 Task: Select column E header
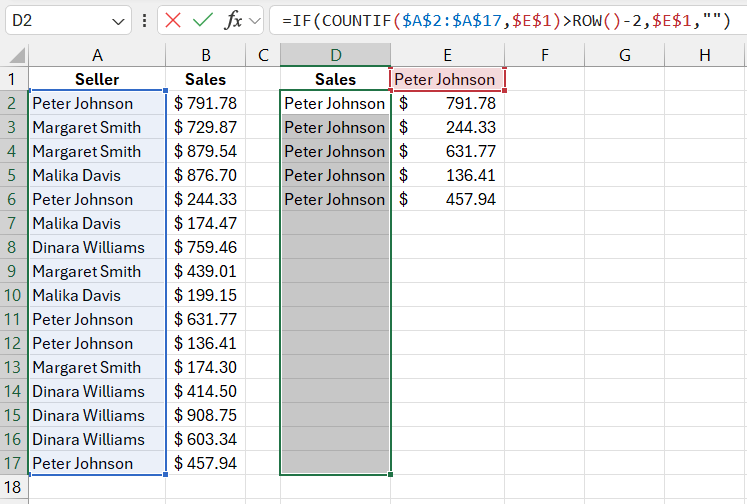(447, 55)
